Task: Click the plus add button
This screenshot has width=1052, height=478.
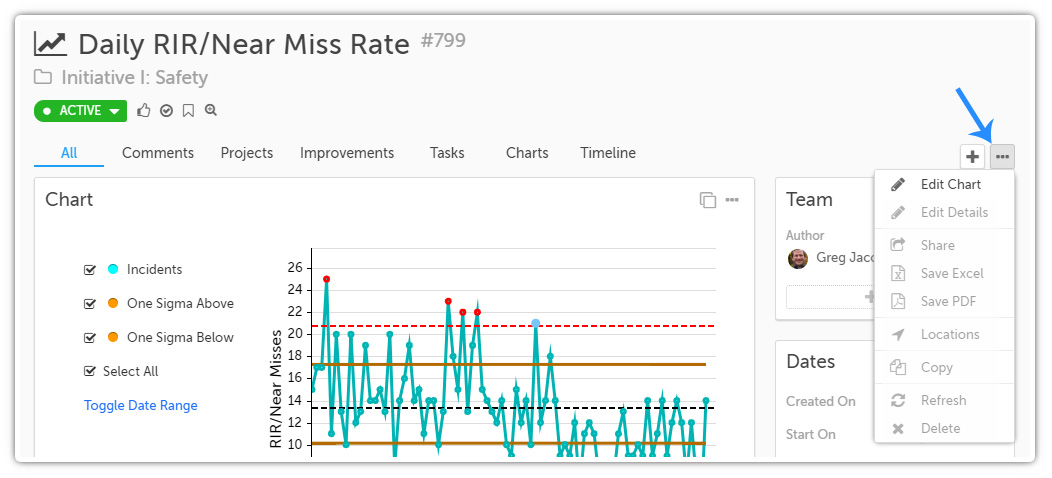Action: point(972,156)
